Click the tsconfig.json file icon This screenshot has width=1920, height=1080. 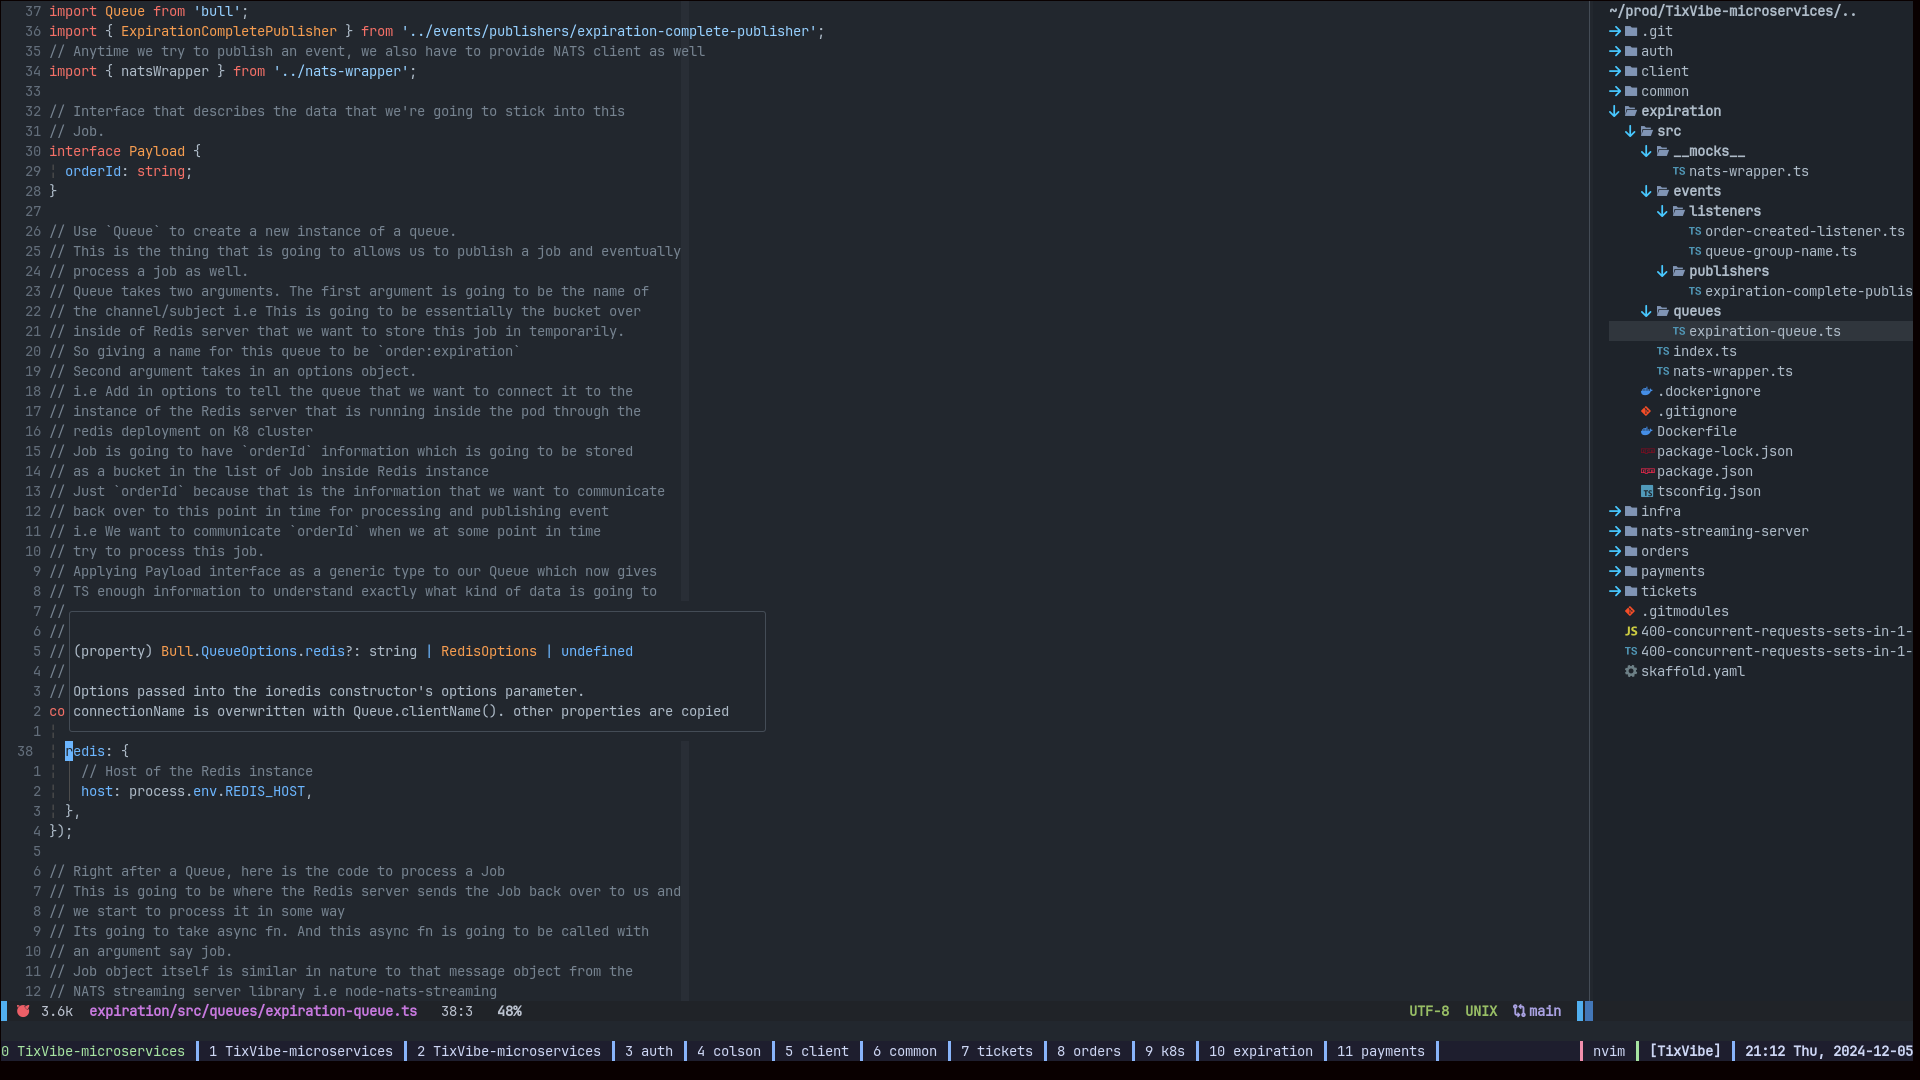click(1646, 491)
